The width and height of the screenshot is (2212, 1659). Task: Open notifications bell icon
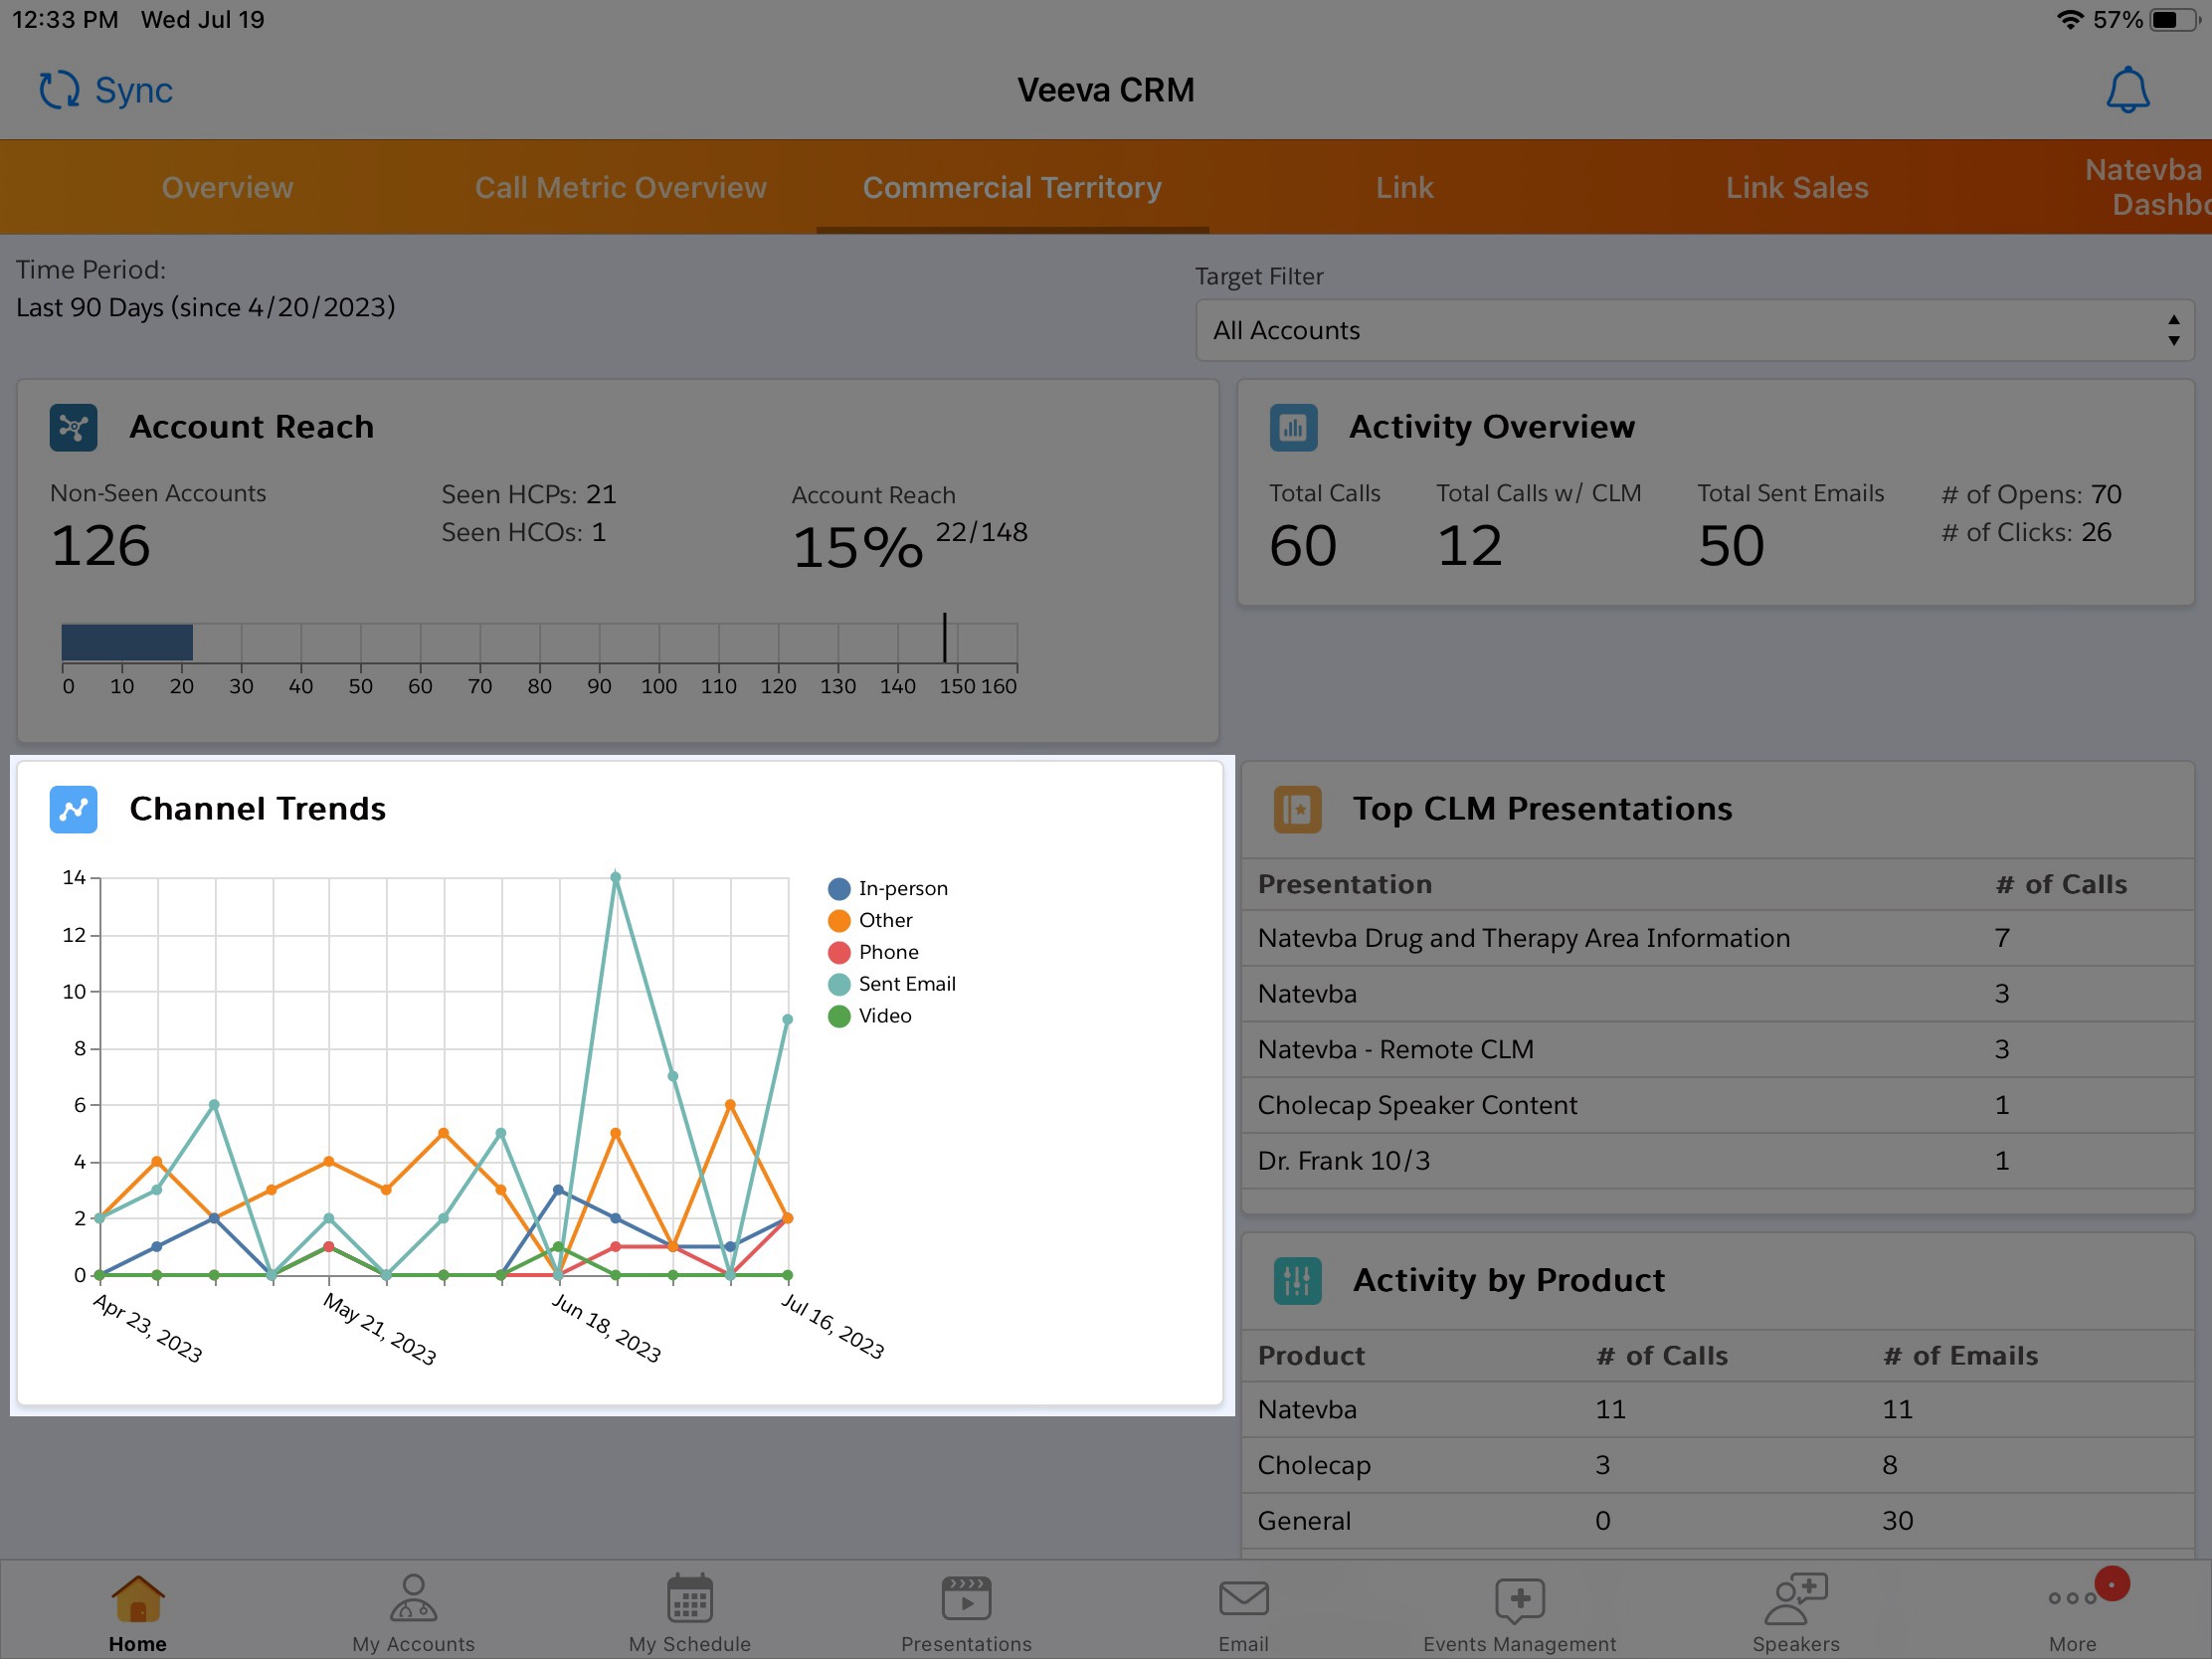coord(2127,90)
